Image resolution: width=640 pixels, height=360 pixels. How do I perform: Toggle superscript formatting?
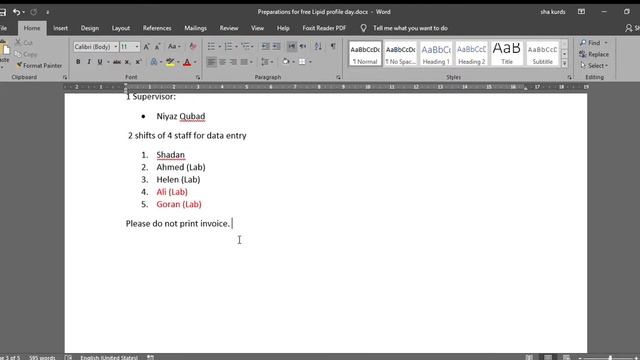[x=138, y=62]
